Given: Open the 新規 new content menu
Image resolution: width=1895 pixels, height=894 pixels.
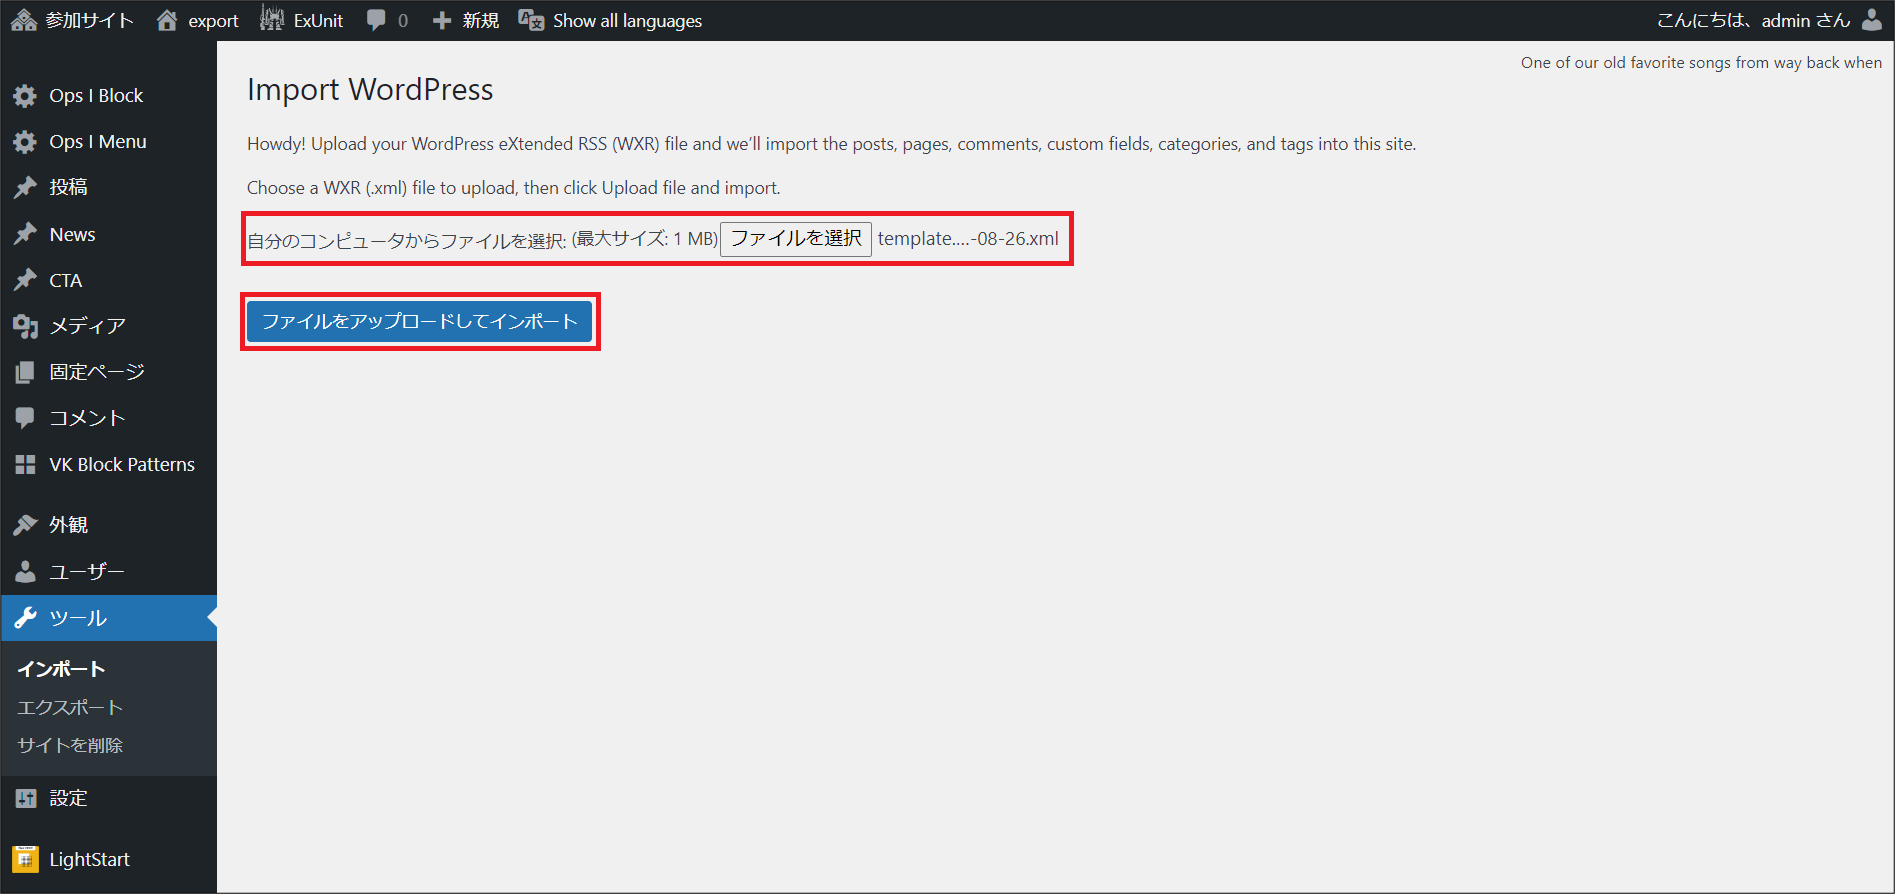Looking at the screenshot, I should tap(465, 20).
